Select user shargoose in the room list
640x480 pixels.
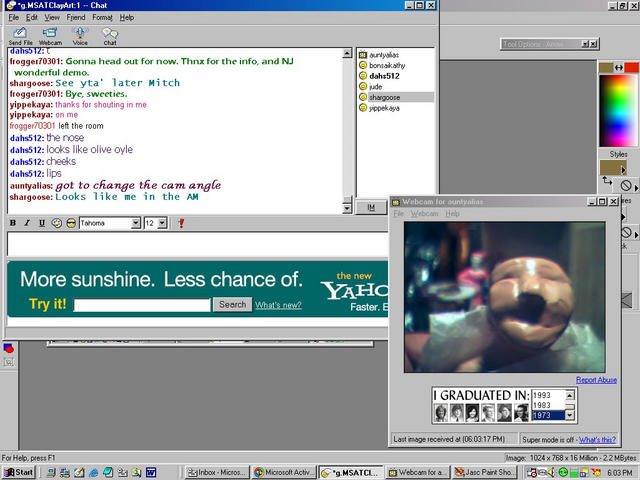[384, 97]
